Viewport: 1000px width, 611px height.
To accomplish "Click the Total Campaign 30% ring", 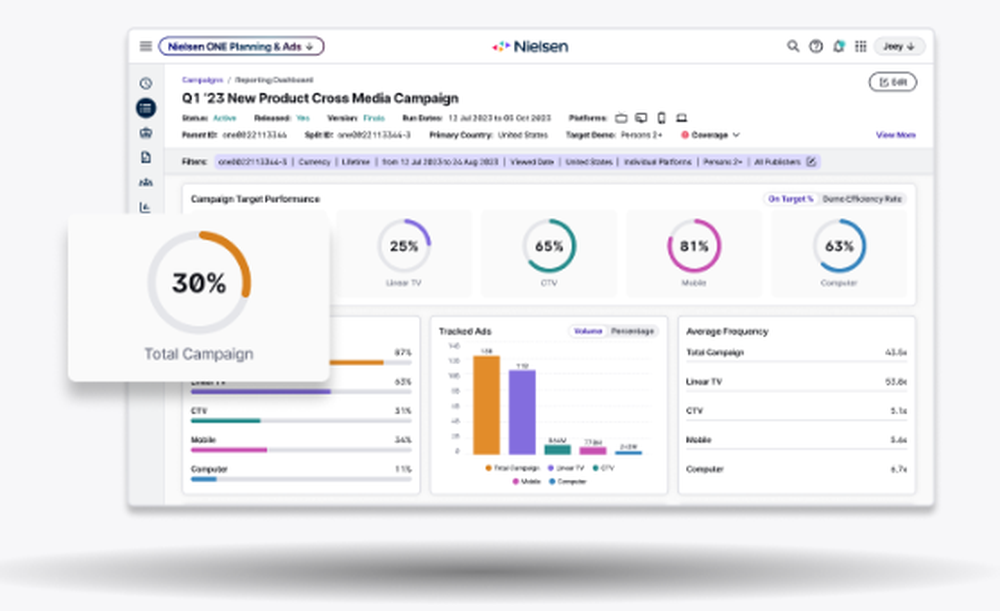I will click(199, 282).
